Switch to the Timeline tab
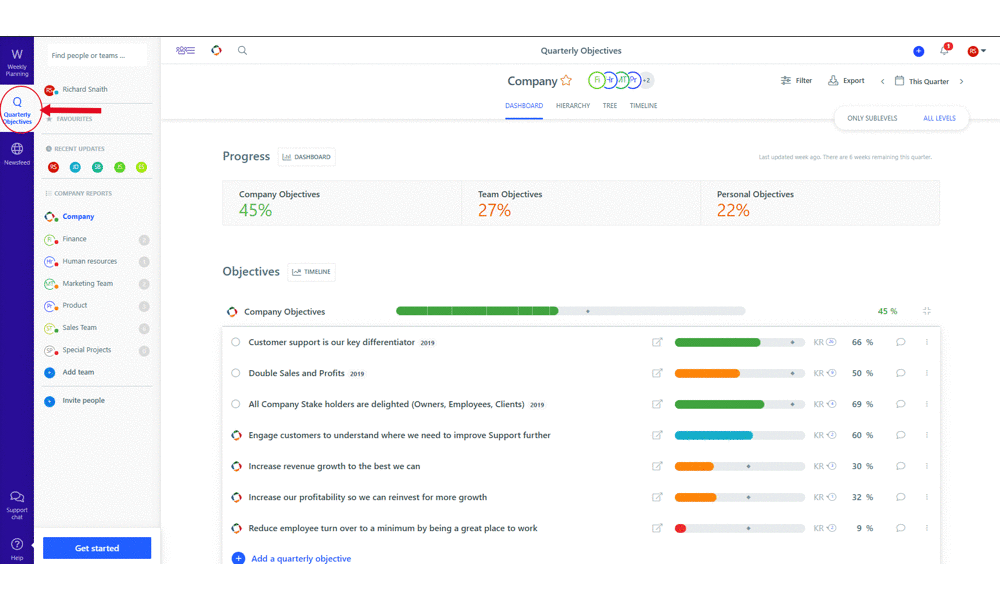 tap(643, 106)
